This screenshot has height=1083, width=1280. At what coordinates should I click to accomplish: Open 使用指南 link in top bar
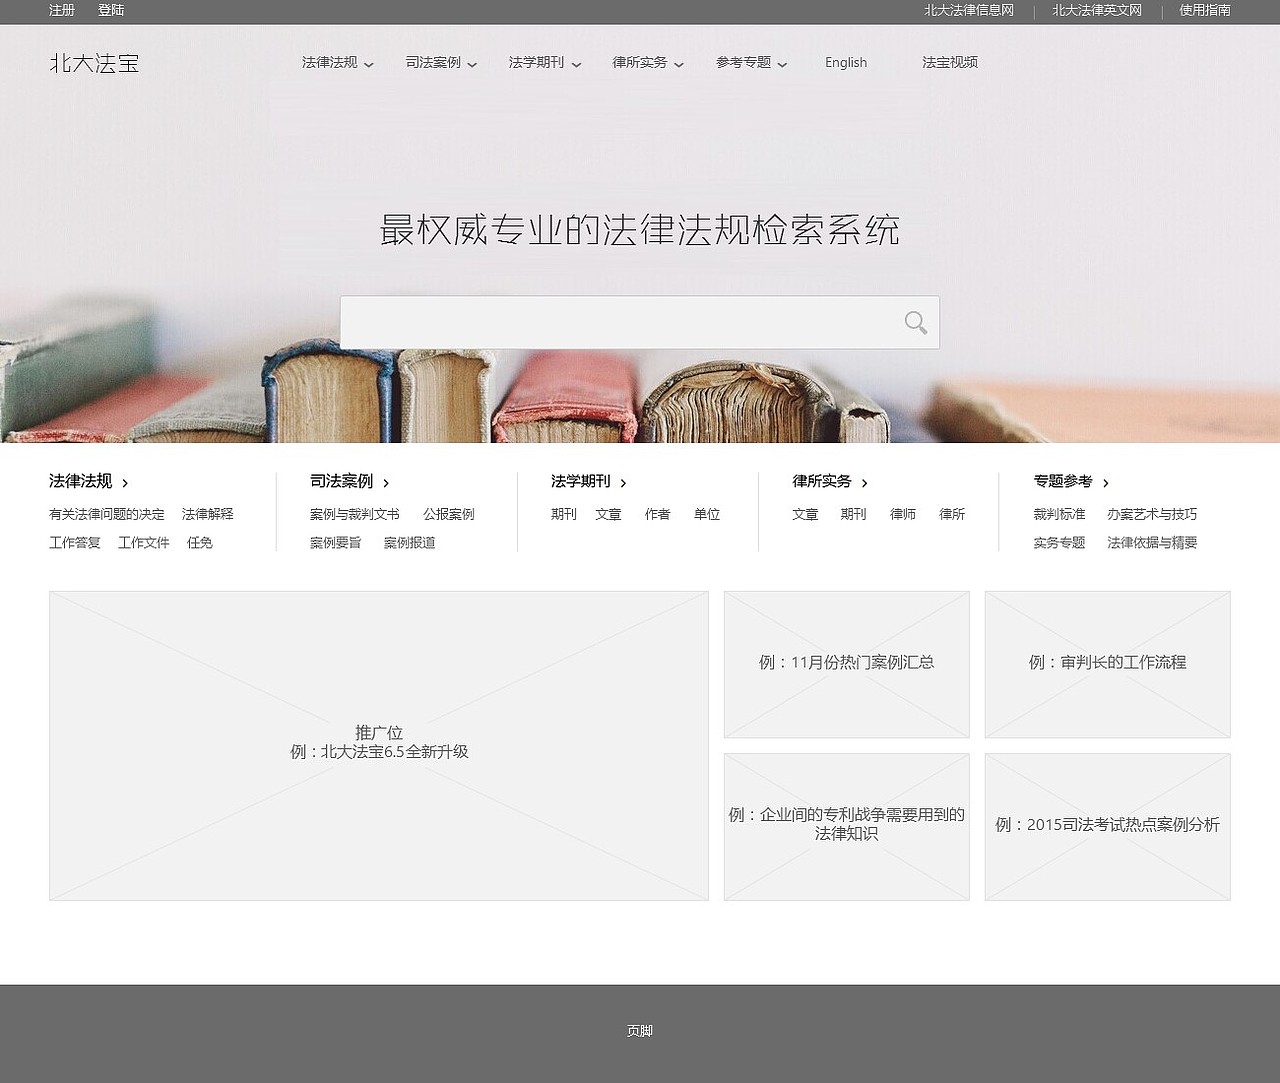click(x=1205, y=10)
